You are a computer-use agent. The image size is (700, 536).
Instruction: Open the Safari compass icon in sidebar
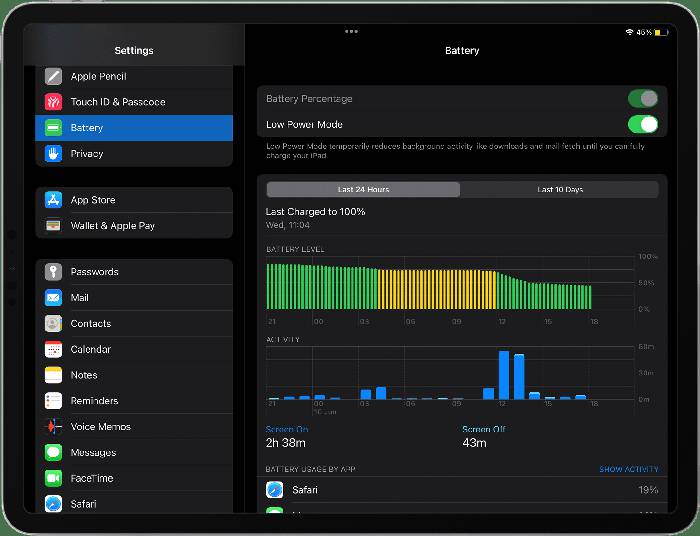click(53, 504)
